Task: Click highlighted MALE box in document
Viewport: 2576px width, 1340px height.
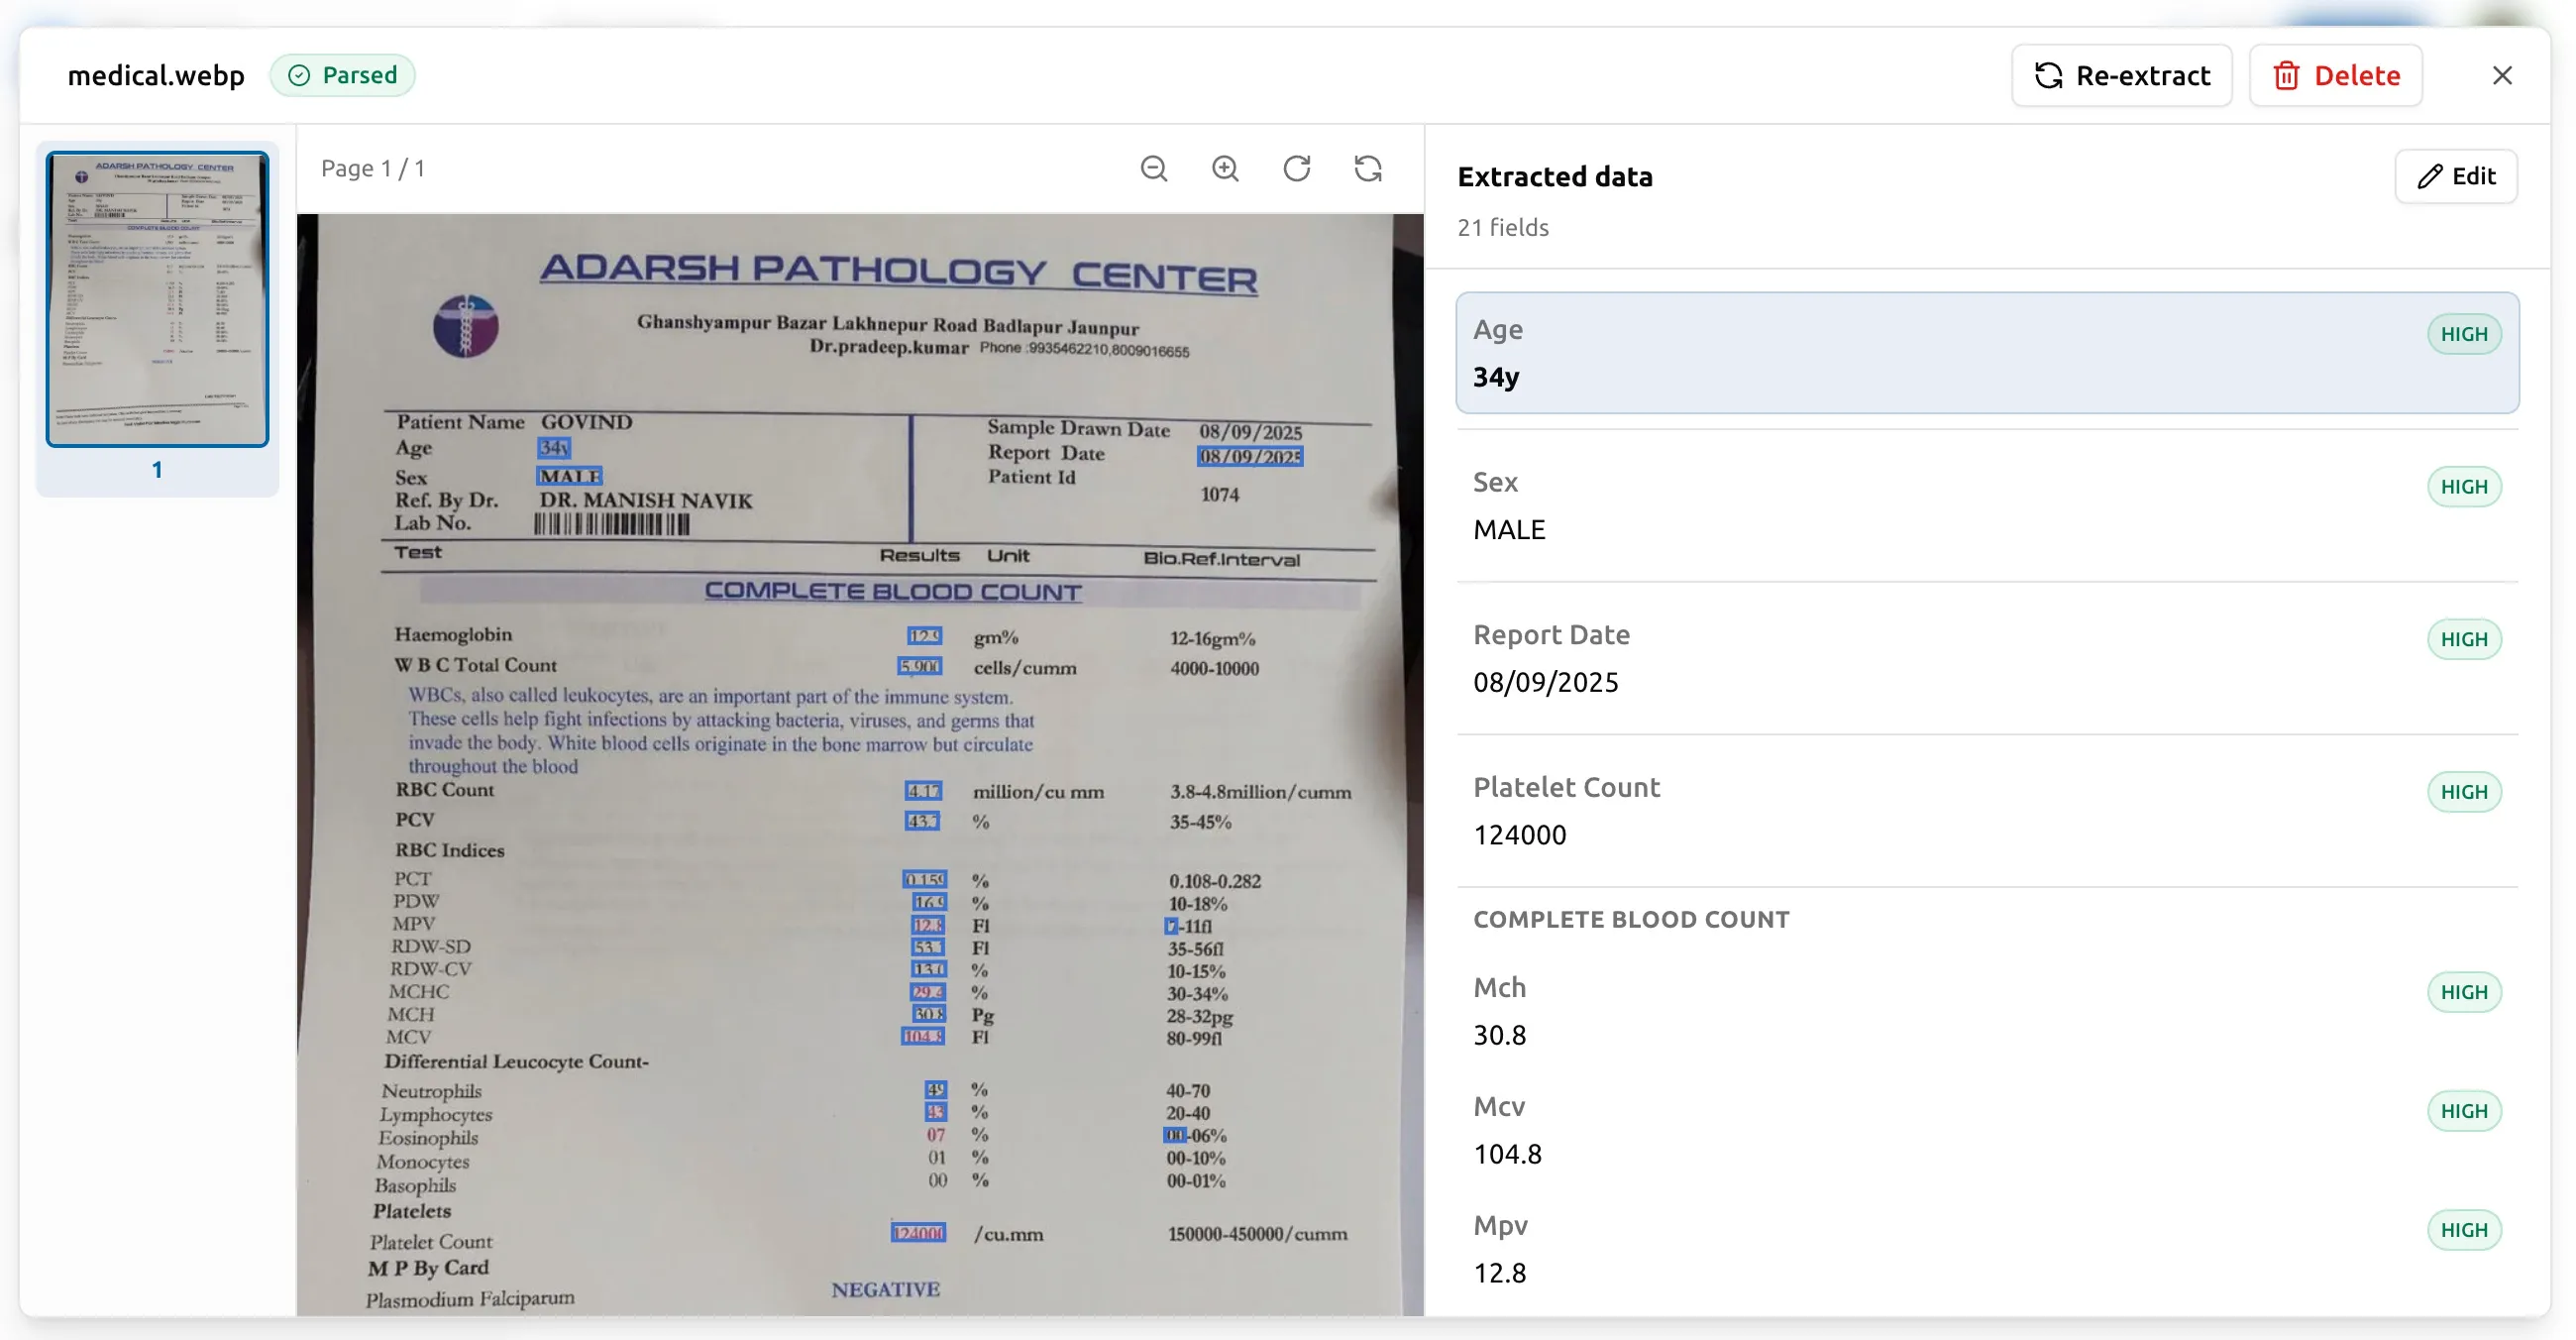Action: coord(569,476)
